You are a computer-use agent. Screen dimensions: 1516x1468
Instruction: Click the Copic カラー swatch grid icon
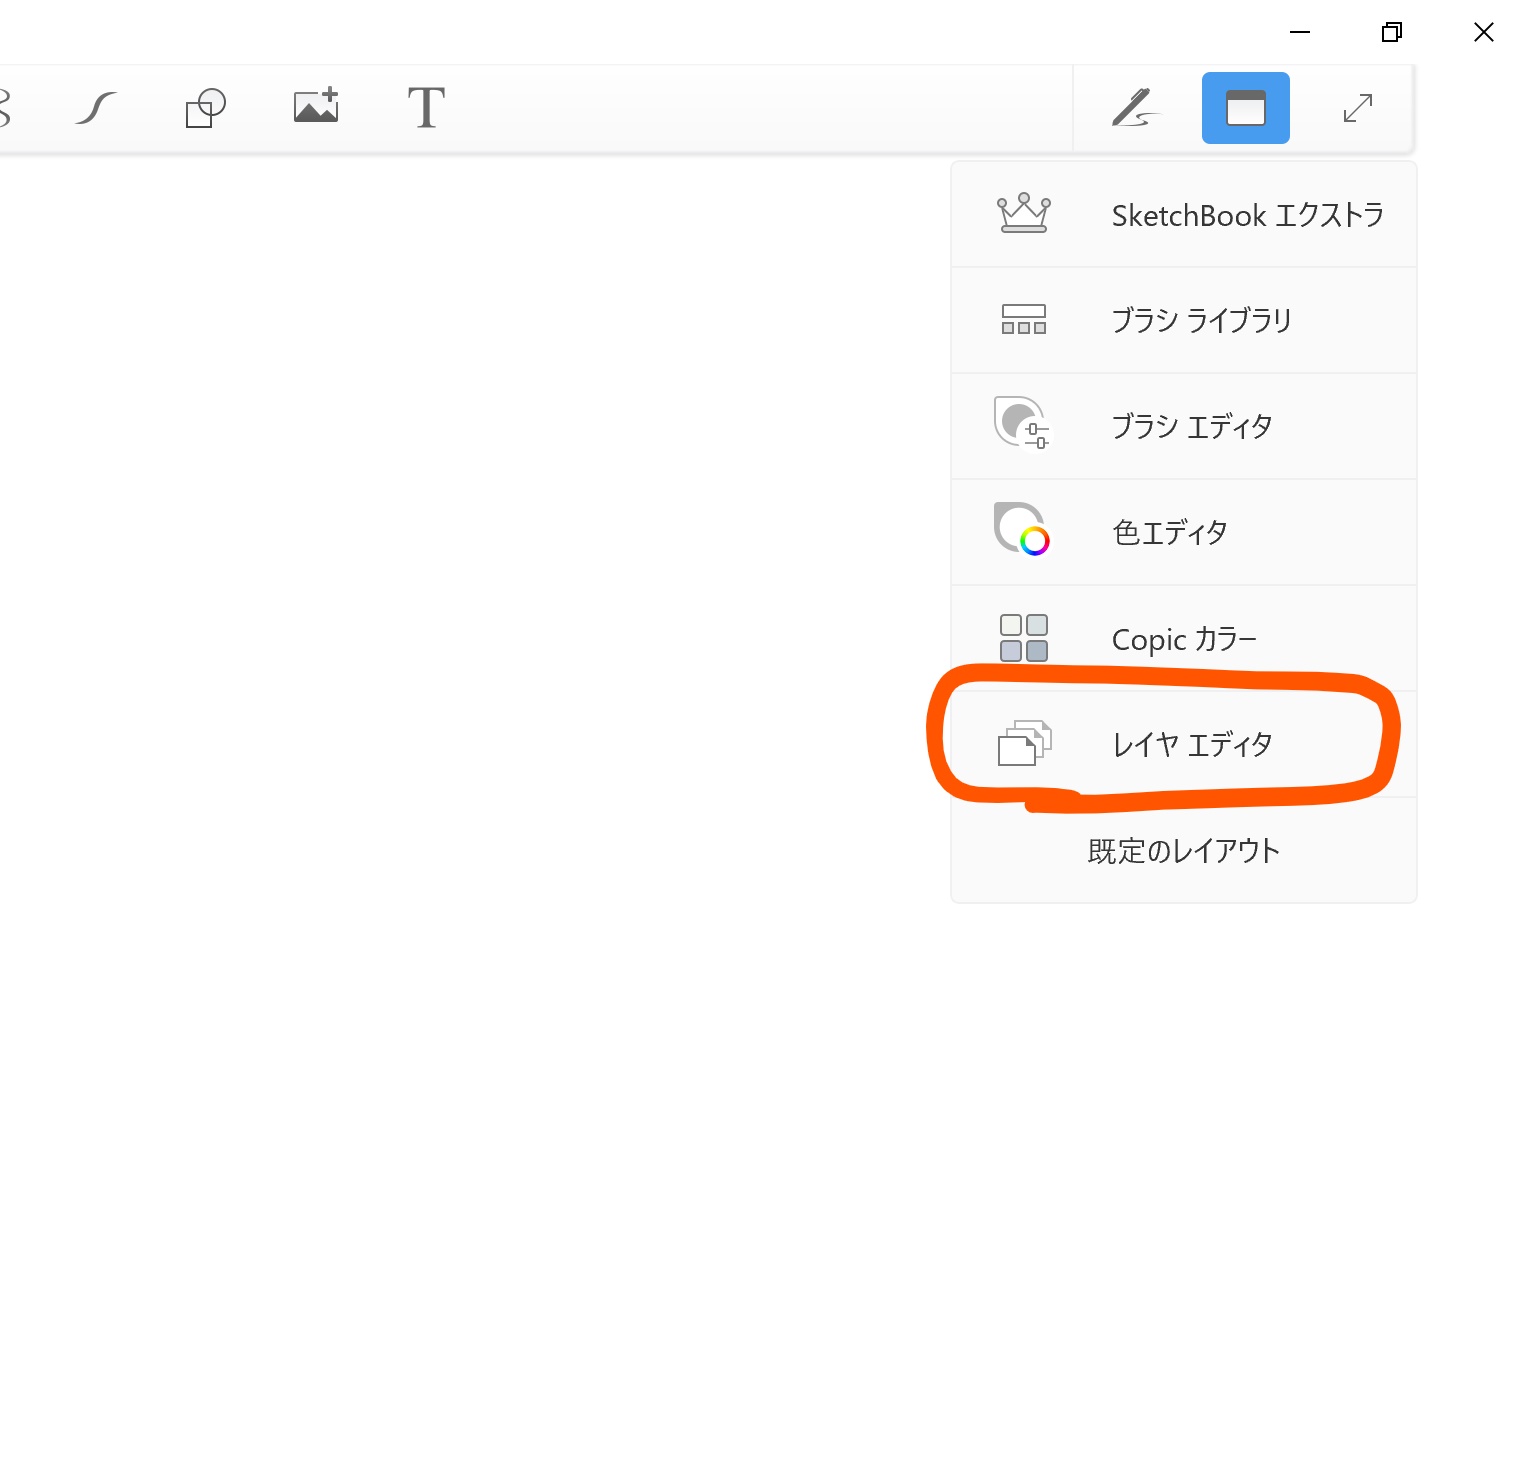[x=1024, y=638]
